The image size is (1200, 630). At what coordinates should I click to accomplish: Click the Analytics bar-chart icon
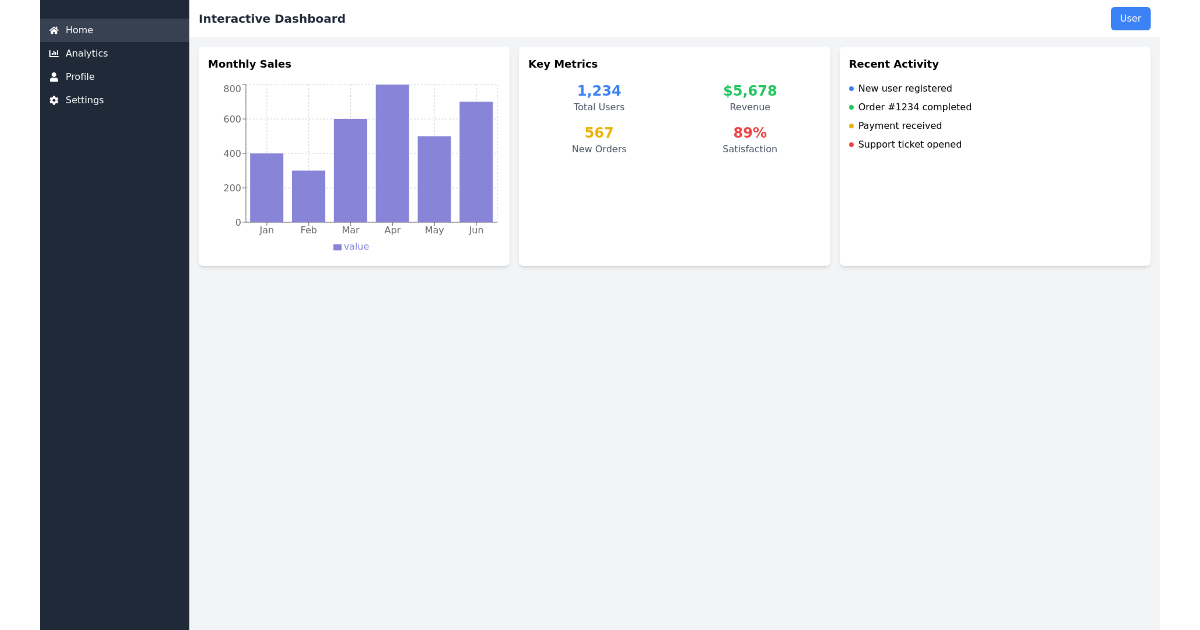point(53,53)
